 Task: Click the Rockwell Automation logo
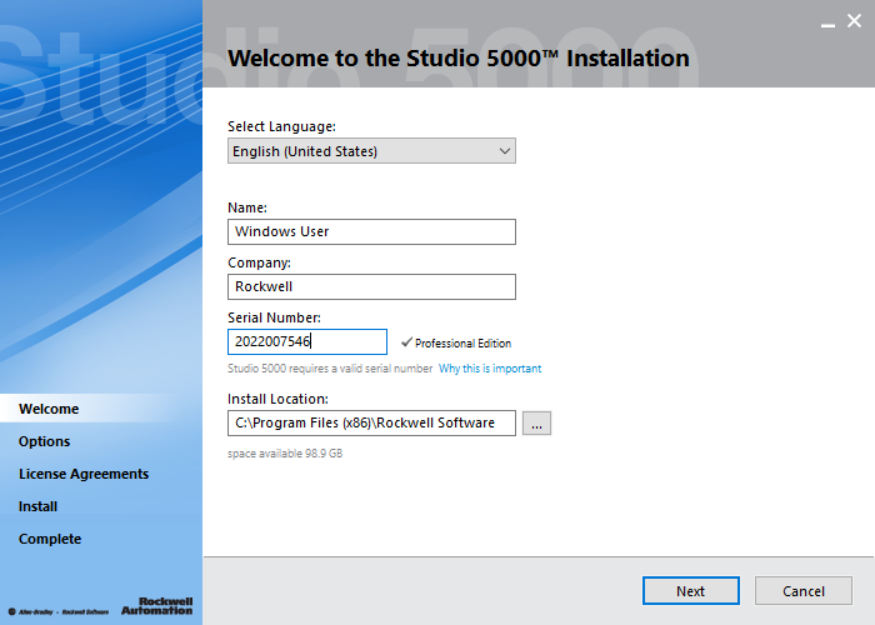[157, 606]
